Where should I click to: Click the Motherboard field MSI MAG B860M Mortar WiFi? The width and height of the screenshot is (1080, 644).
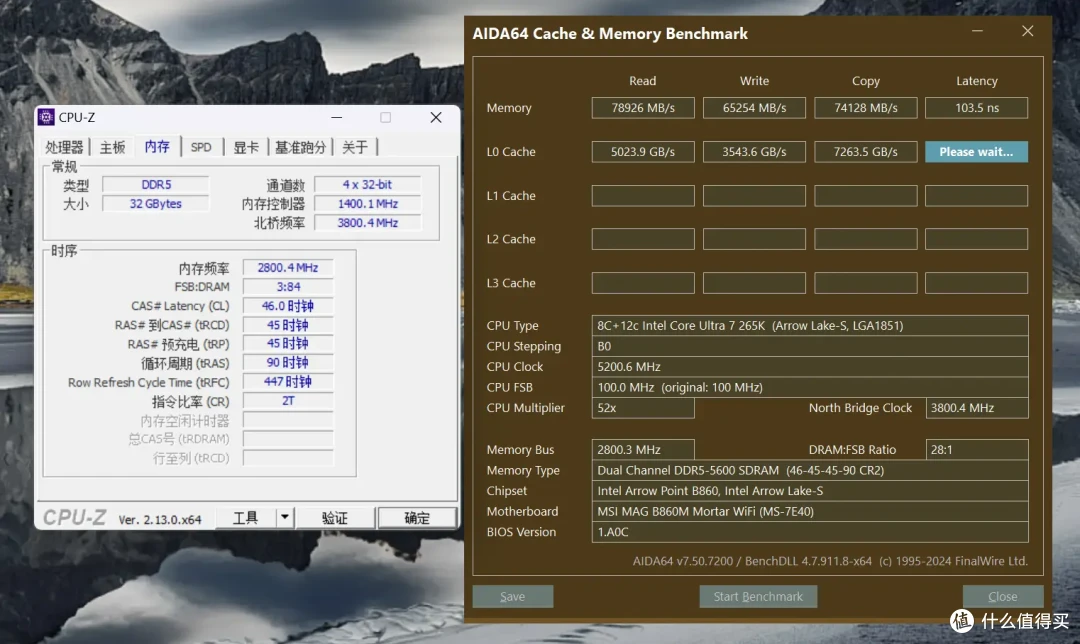[x=810, y=512]
